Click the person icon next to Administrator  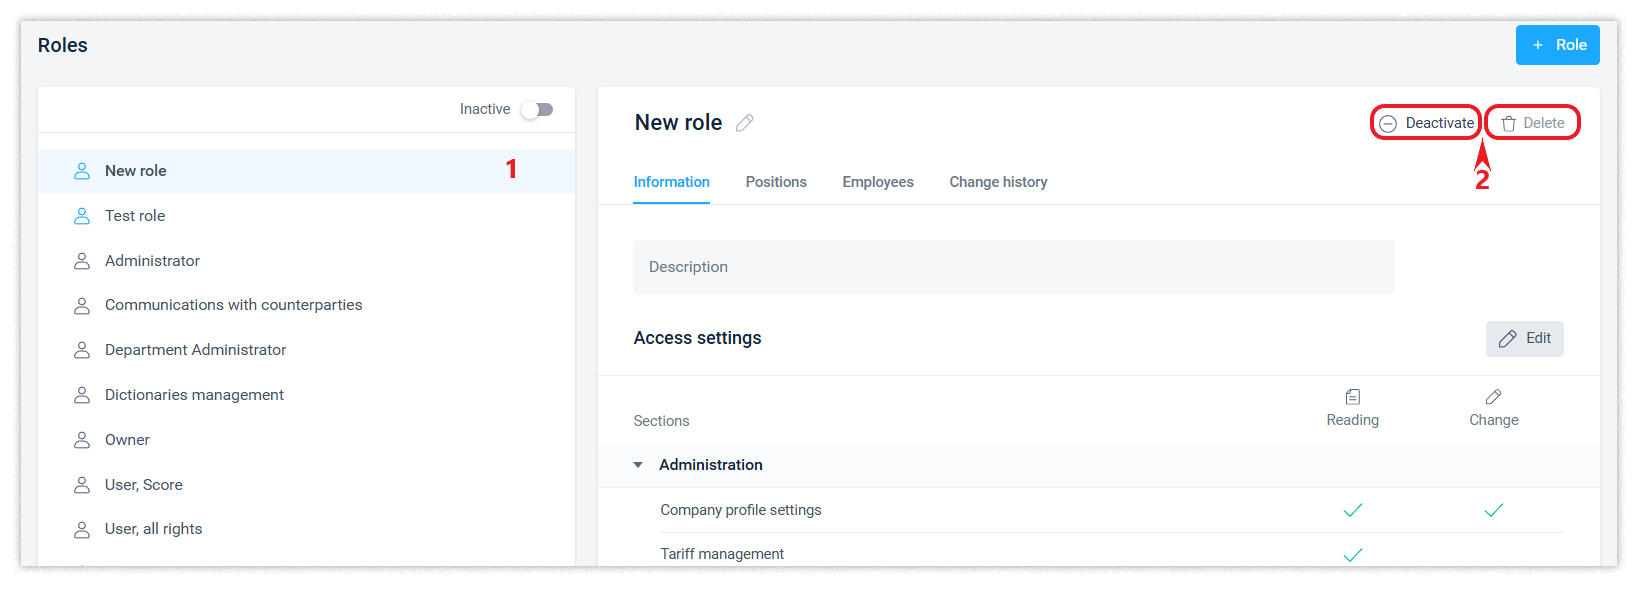coord(82,261)
